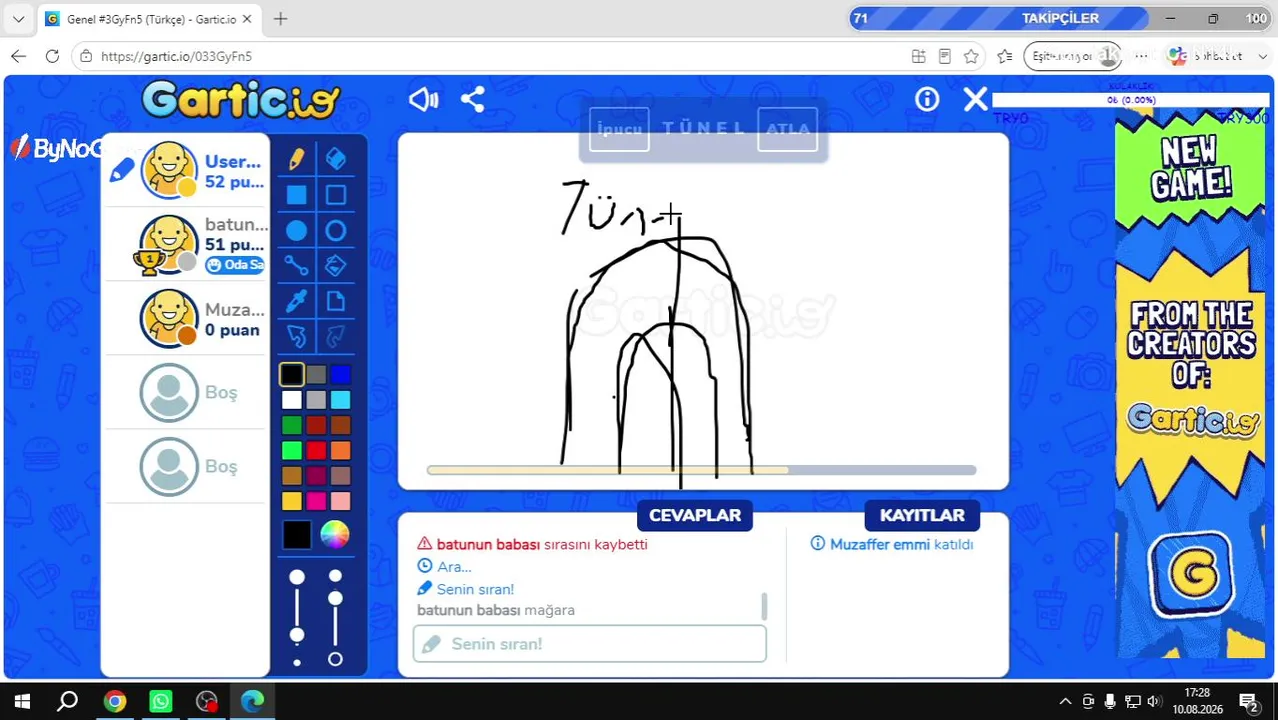Pick the blue color swatch
The height and width of the screenshot is (720, 1278).
341,374
